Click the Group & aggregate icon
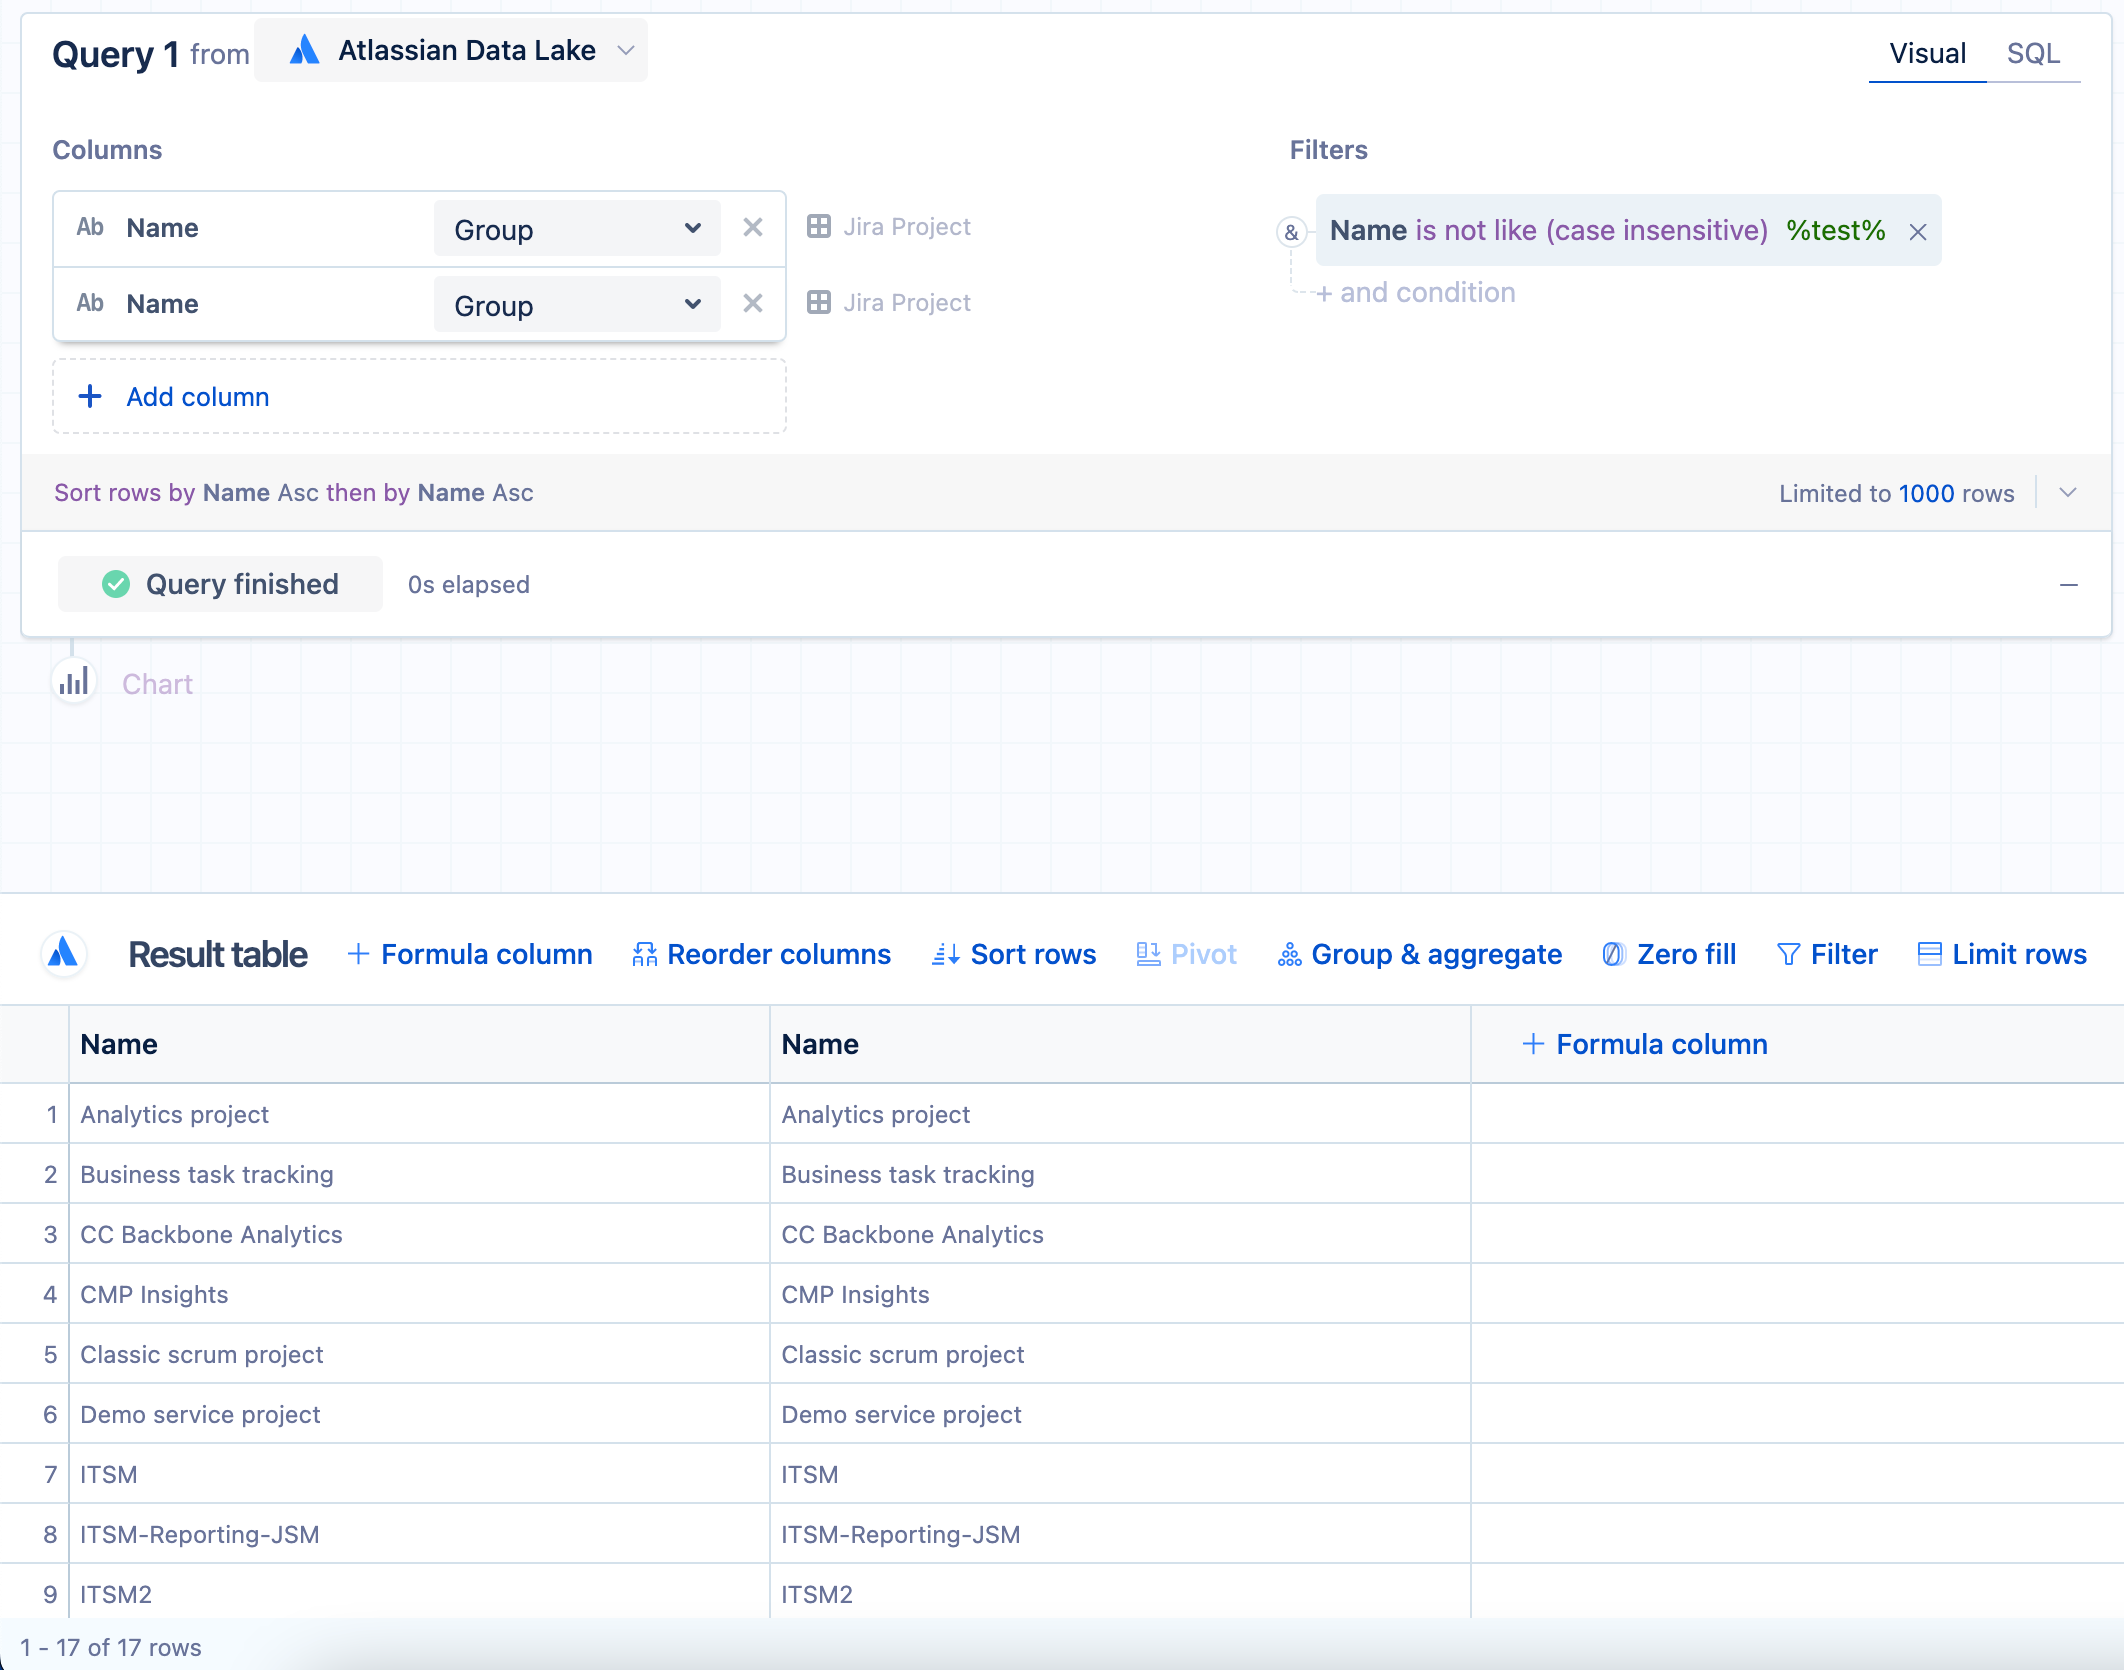This screenshot has width=2124, height=1670. pyautogui.click(x=1289, y=954)
